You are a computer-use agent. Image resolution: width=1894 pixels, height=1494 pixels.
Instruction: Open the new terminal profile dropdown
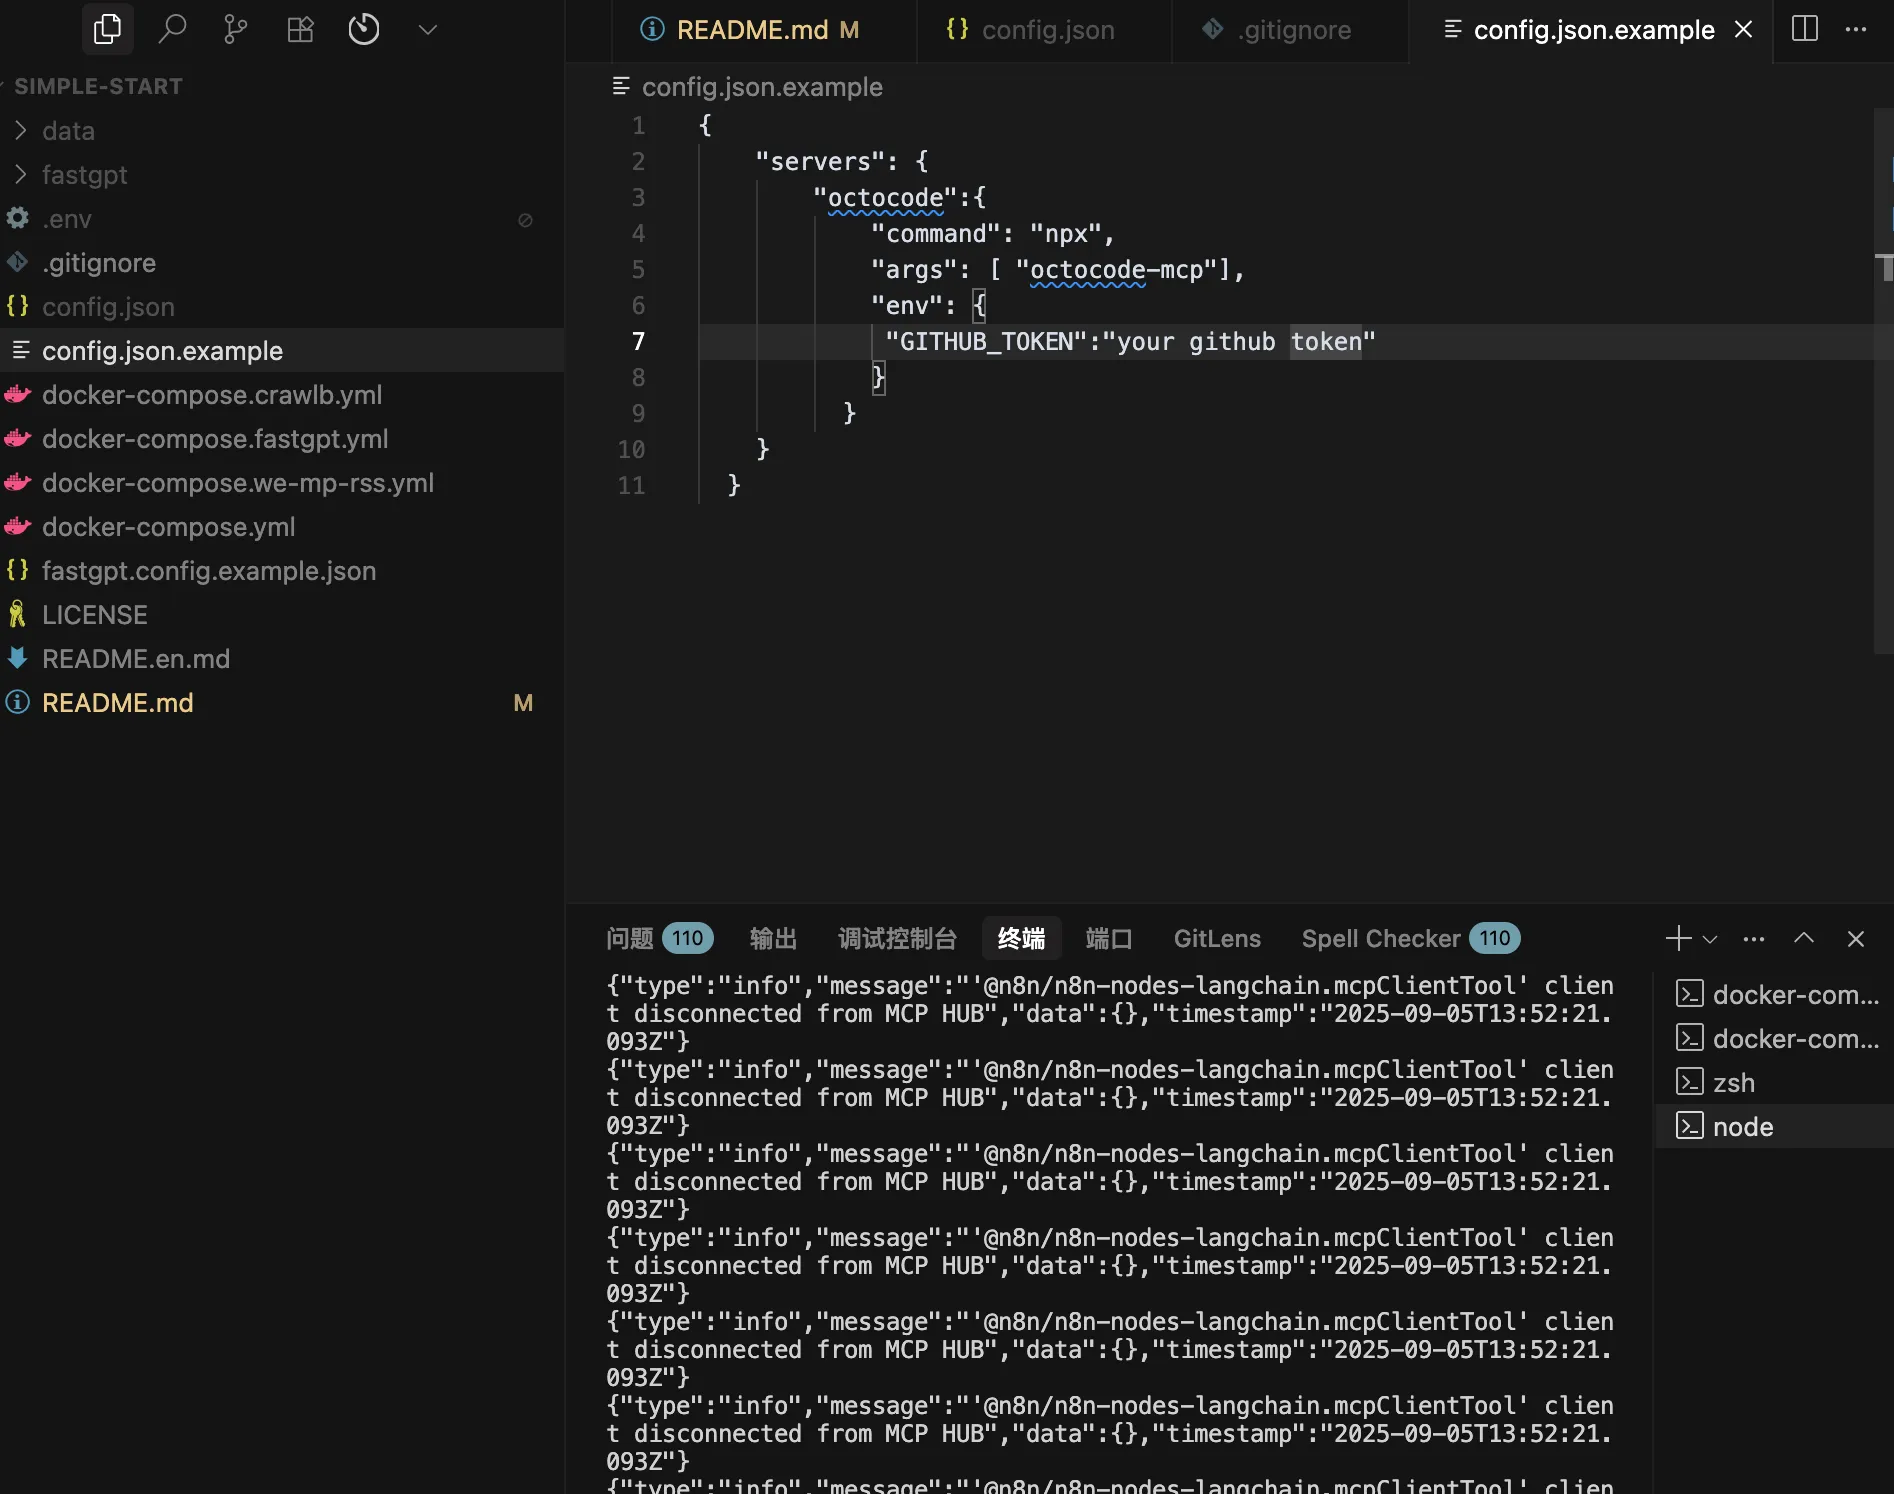coord(1710,939)
